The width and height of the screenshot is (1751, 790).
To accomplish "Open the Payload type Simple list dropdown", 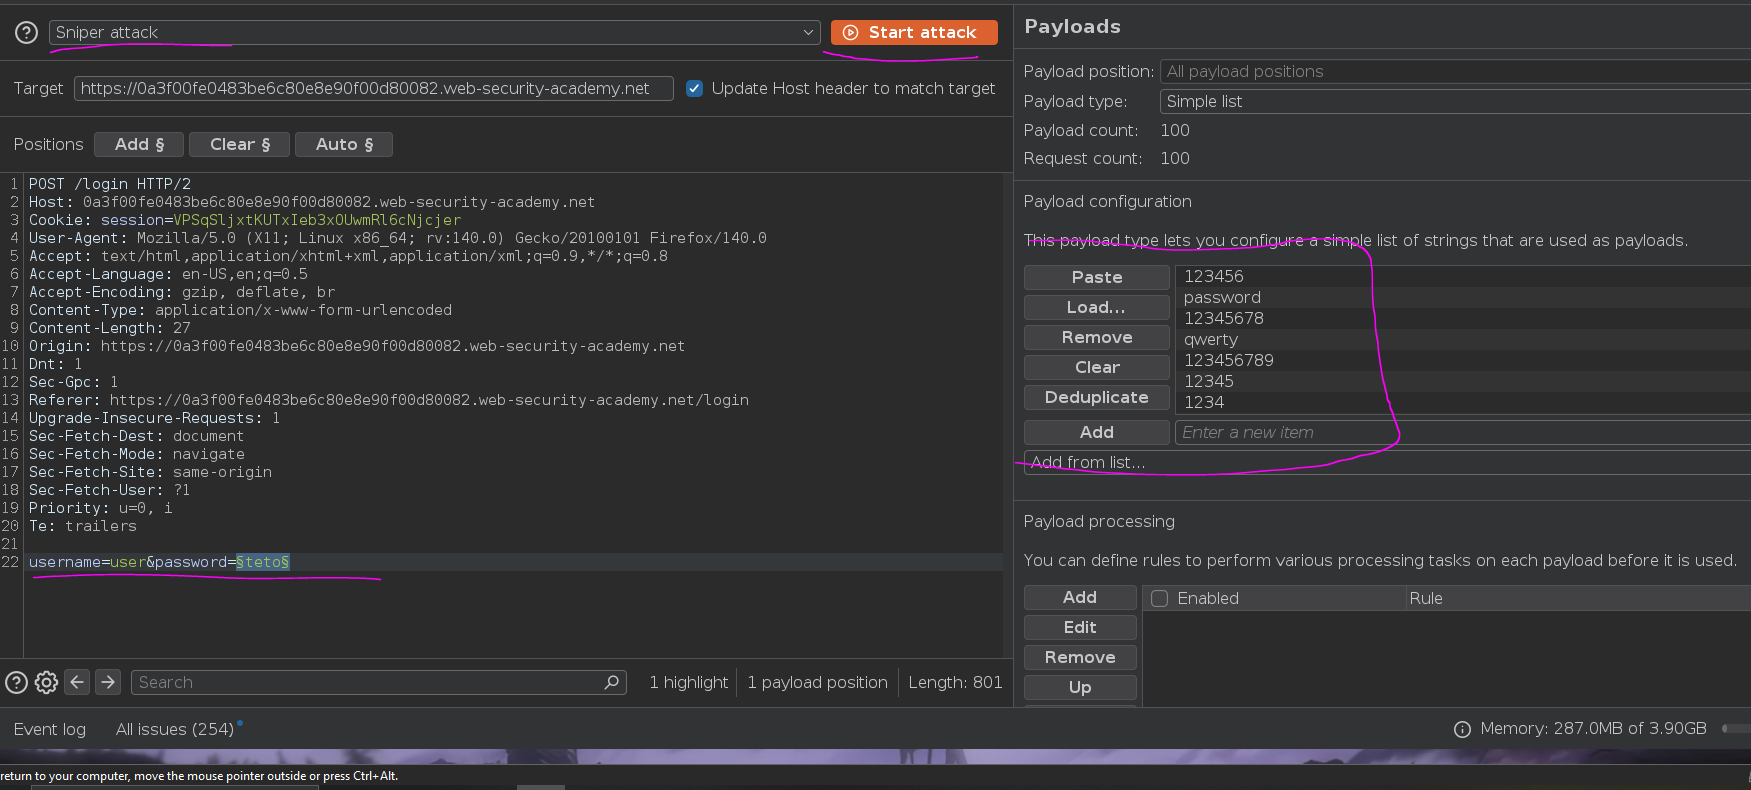I will point(1455,101).
